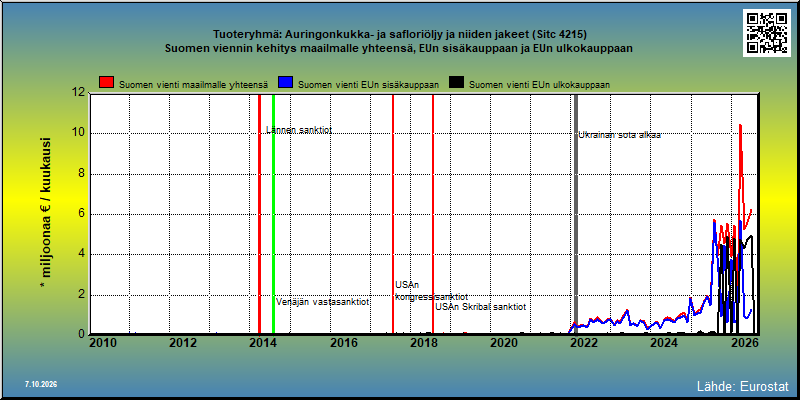The width and height of the screenshot is (800, 400).
Task: Click the x-axis label 2026
Action: coord(744,343)
